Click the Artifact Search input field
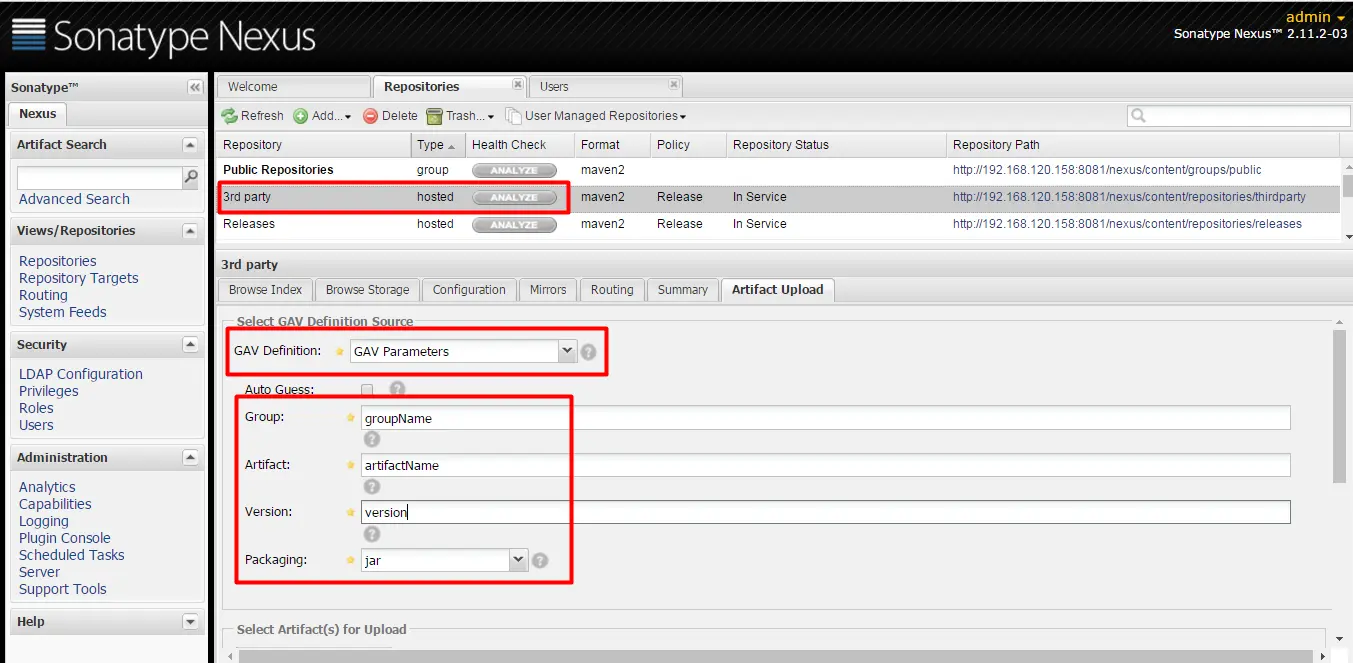This screenshot has width=1353, height=663. (100, 178)
